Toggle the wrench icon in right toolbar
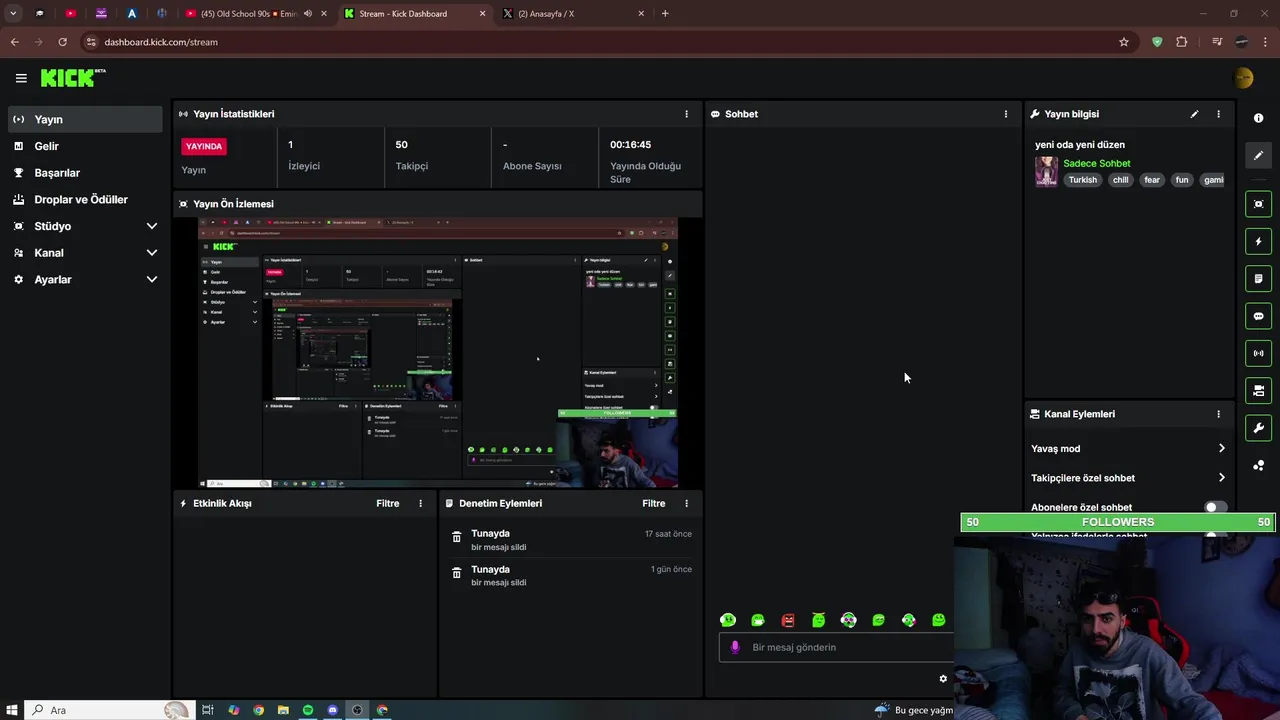 (x=1258, y=428)
